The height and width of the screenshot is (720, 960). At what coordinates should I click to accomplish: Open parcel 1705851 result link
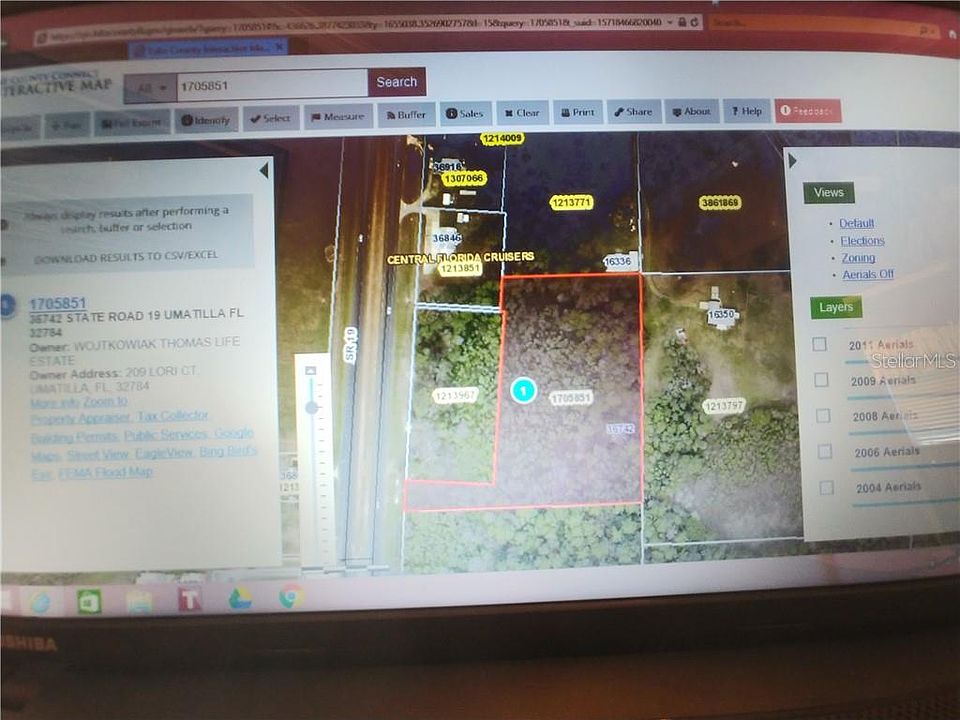pos(58,303)
